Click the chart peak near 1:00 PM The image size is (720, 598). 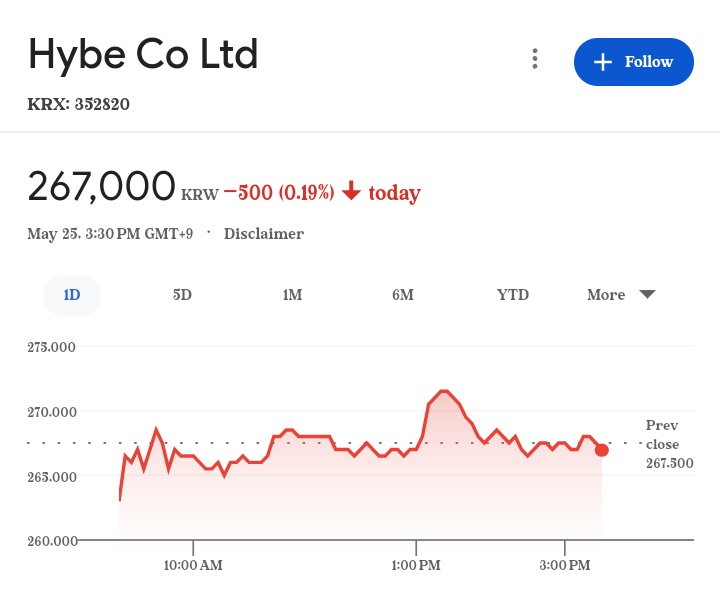444,391
